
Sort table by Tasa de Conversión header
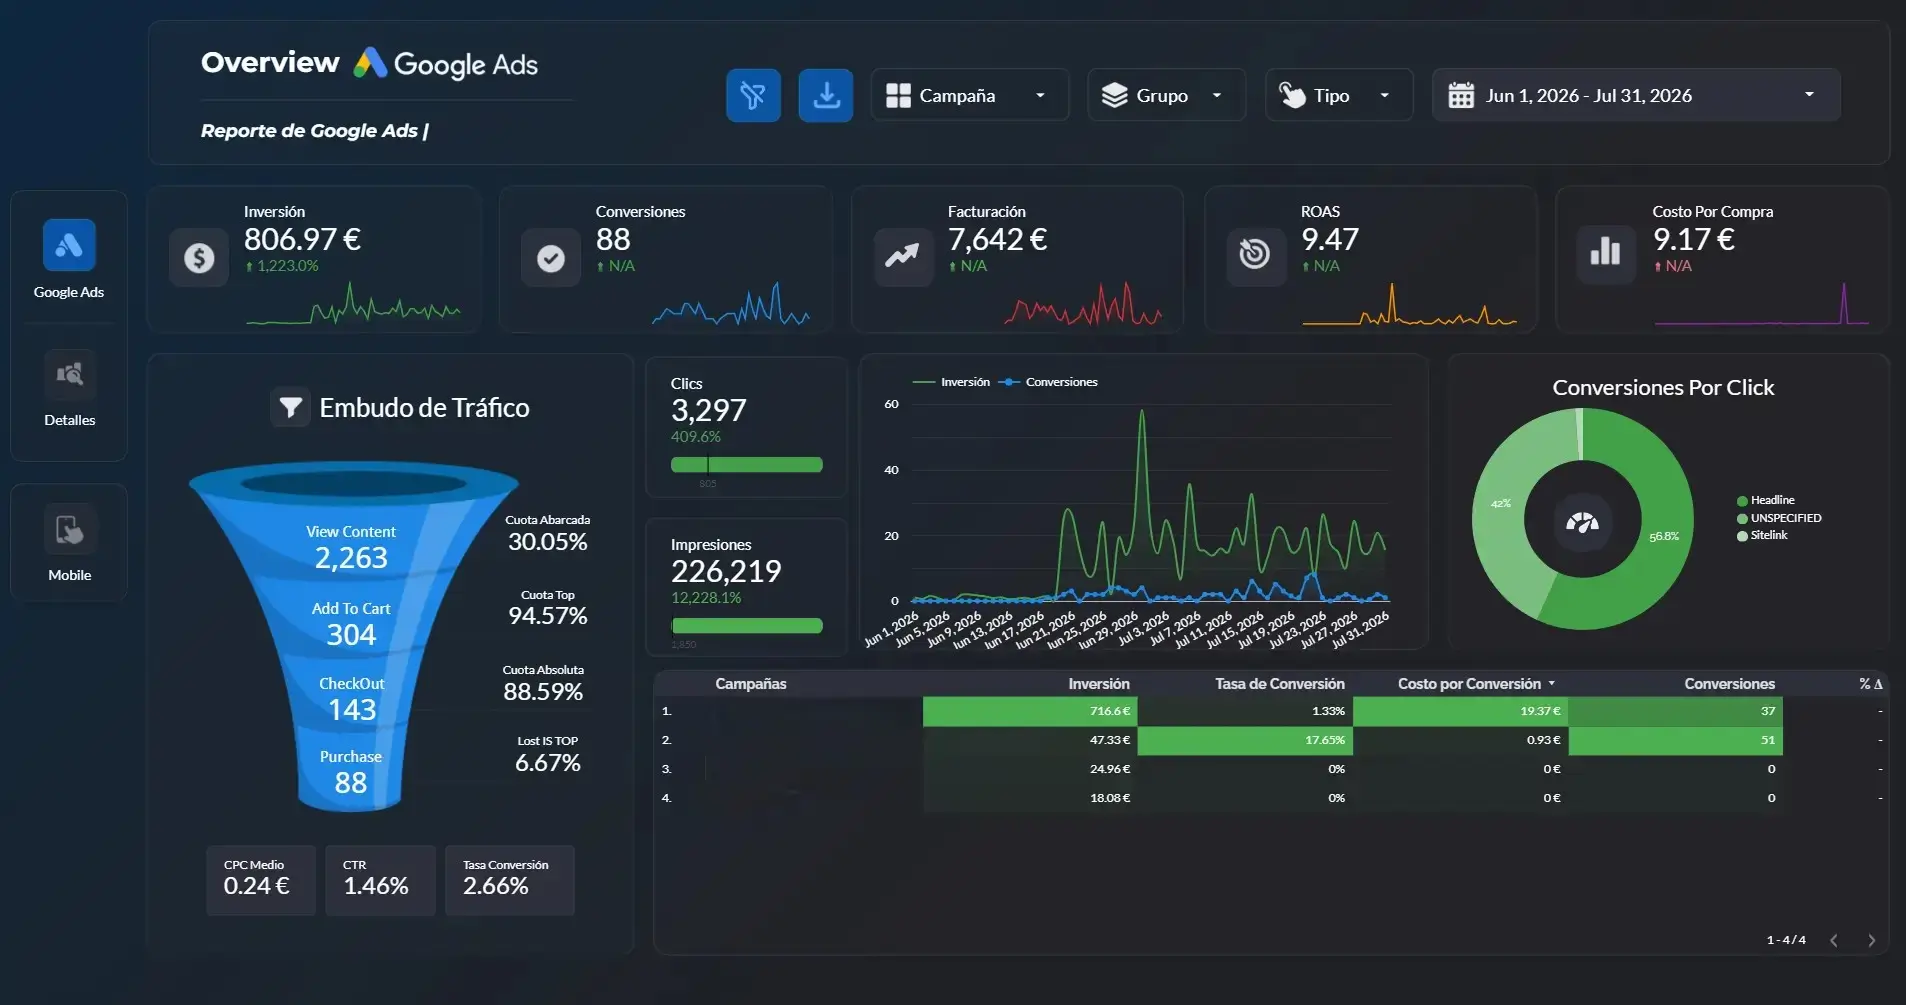pyautogui.click(x=1279, y=684)
